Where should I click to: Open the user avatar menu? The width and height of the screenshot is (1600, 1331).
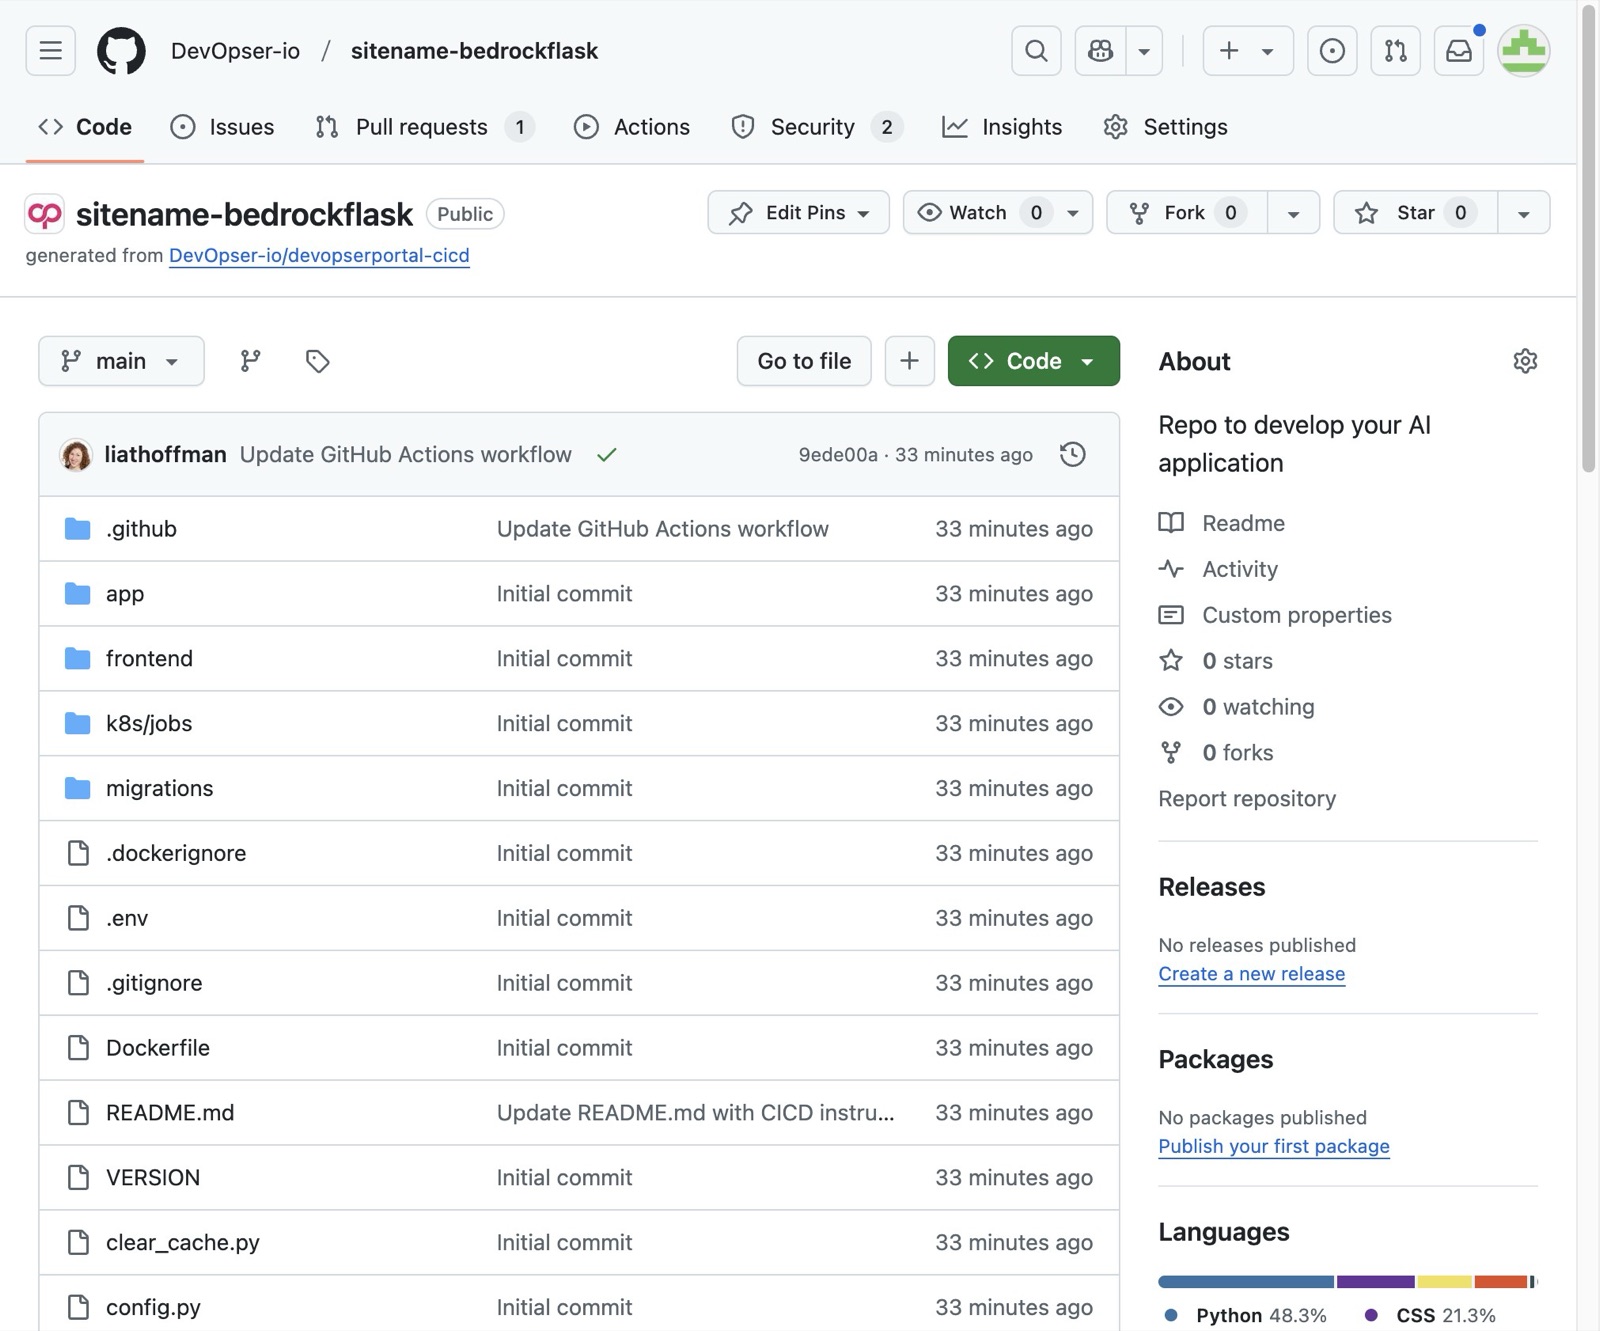(x=1523, y=51)
